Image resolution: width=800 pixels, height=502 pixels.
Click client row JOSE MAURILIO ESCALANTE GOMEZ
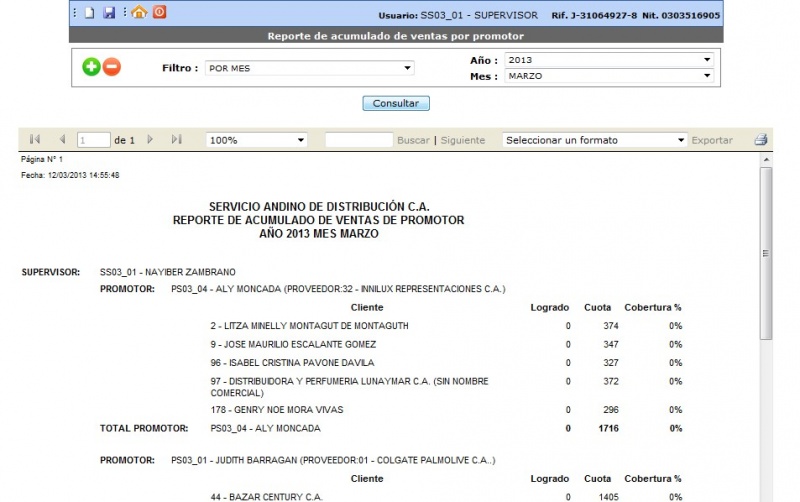[x=293, y=344]
